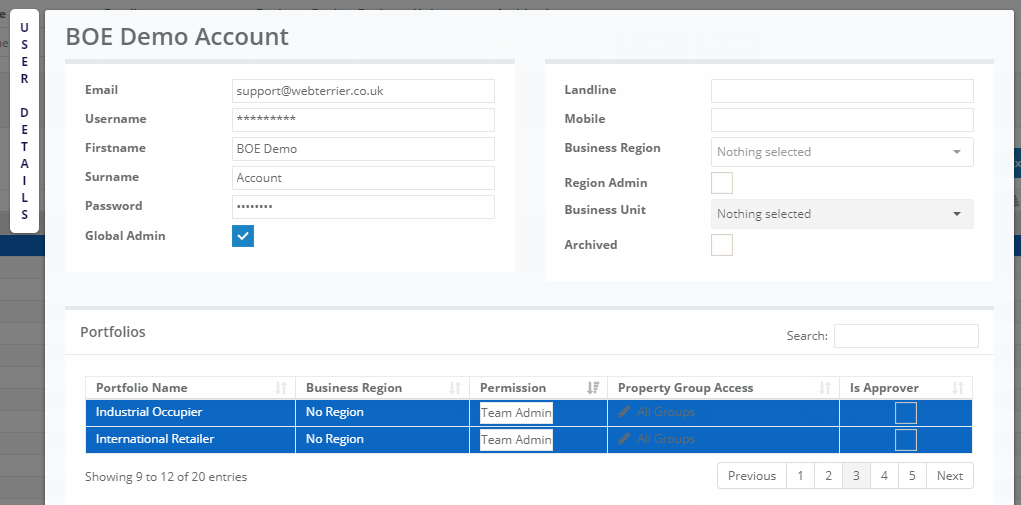Sort by Permission column sort icon
1021x505 pixels.
593,388
